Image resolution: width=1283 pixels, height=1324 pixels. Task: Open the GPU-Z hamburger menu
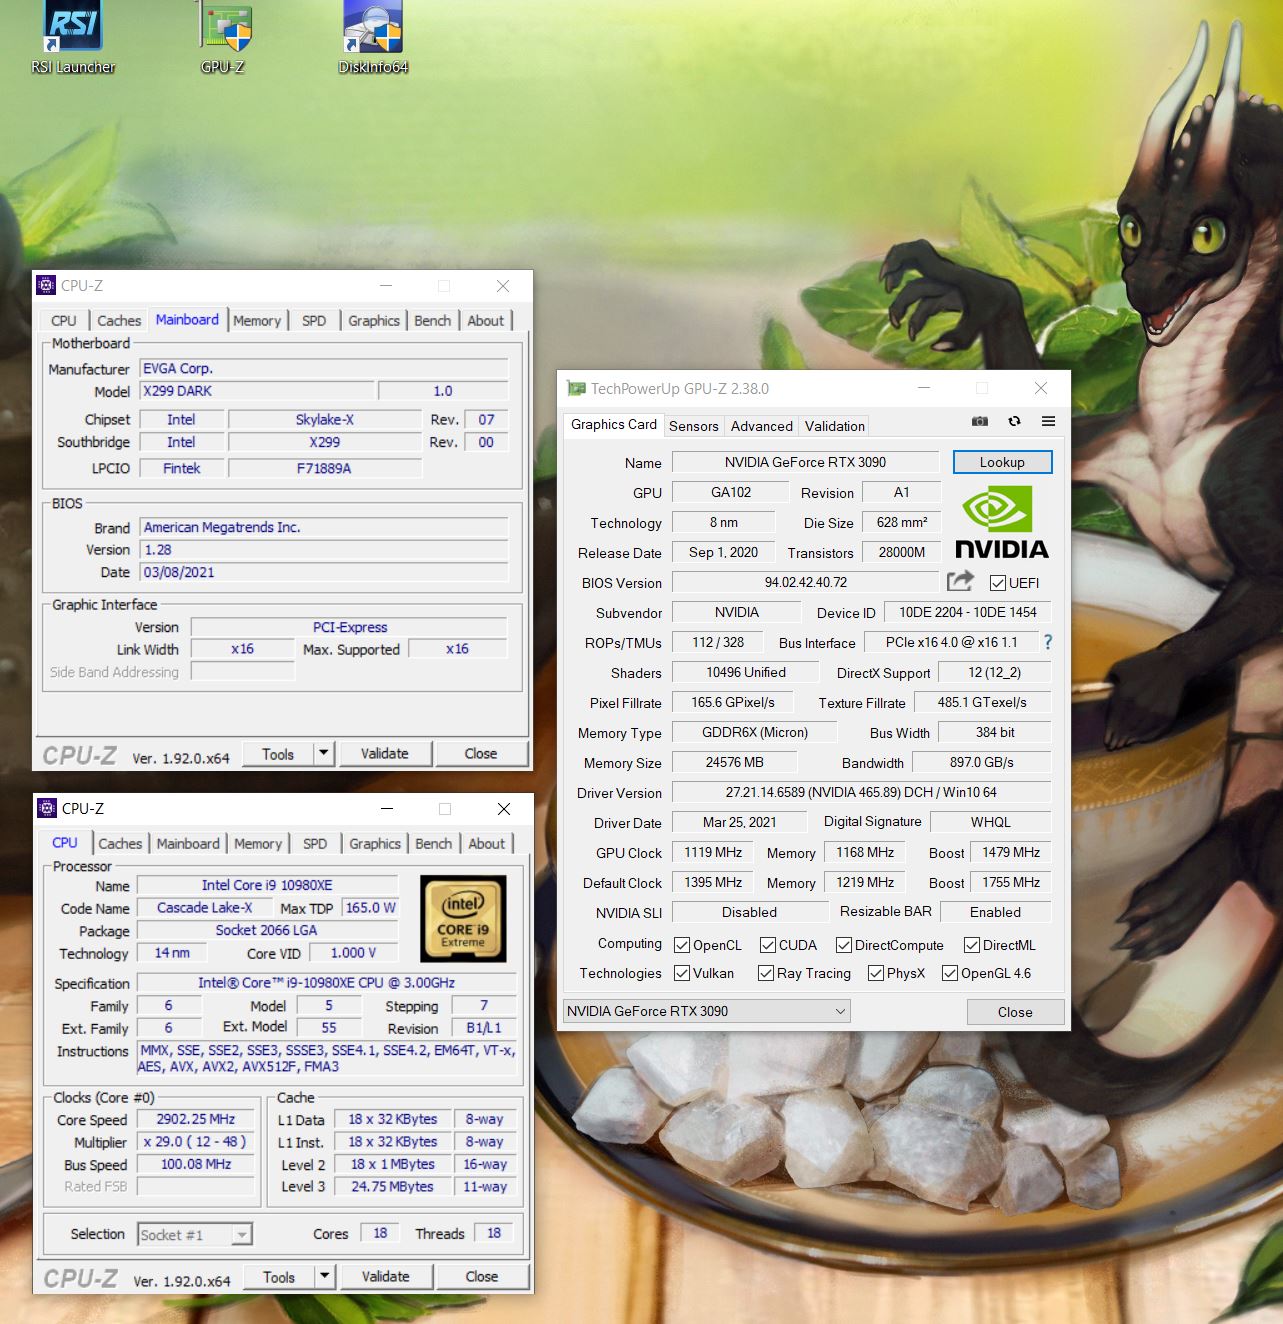tap(1048, 421)
